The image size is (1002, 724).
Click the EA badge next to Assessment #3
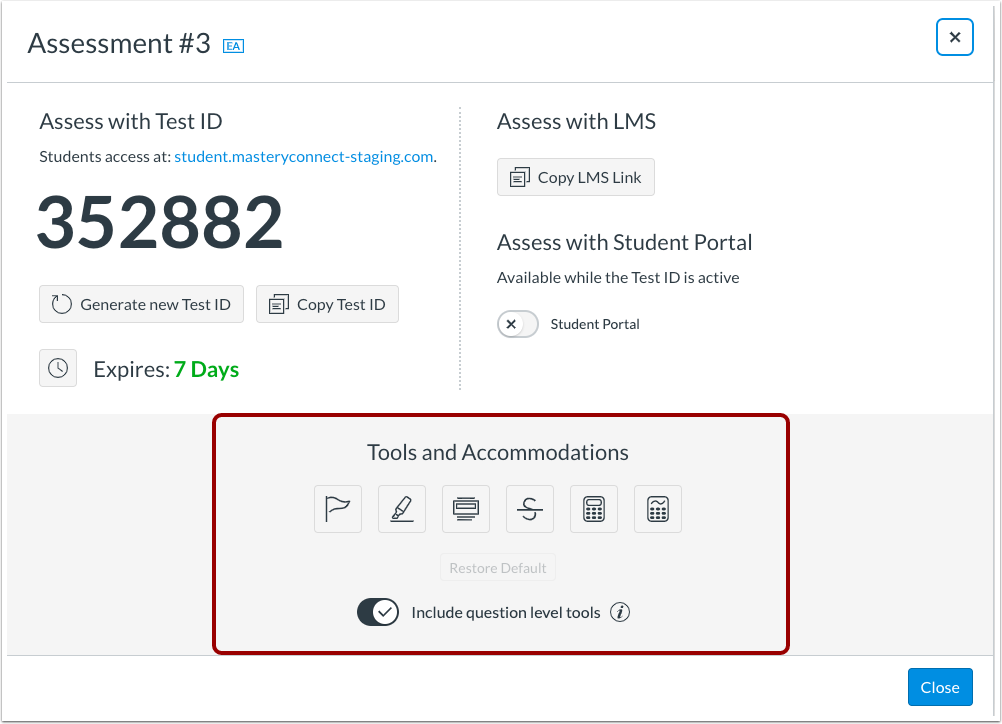[233, 46]
